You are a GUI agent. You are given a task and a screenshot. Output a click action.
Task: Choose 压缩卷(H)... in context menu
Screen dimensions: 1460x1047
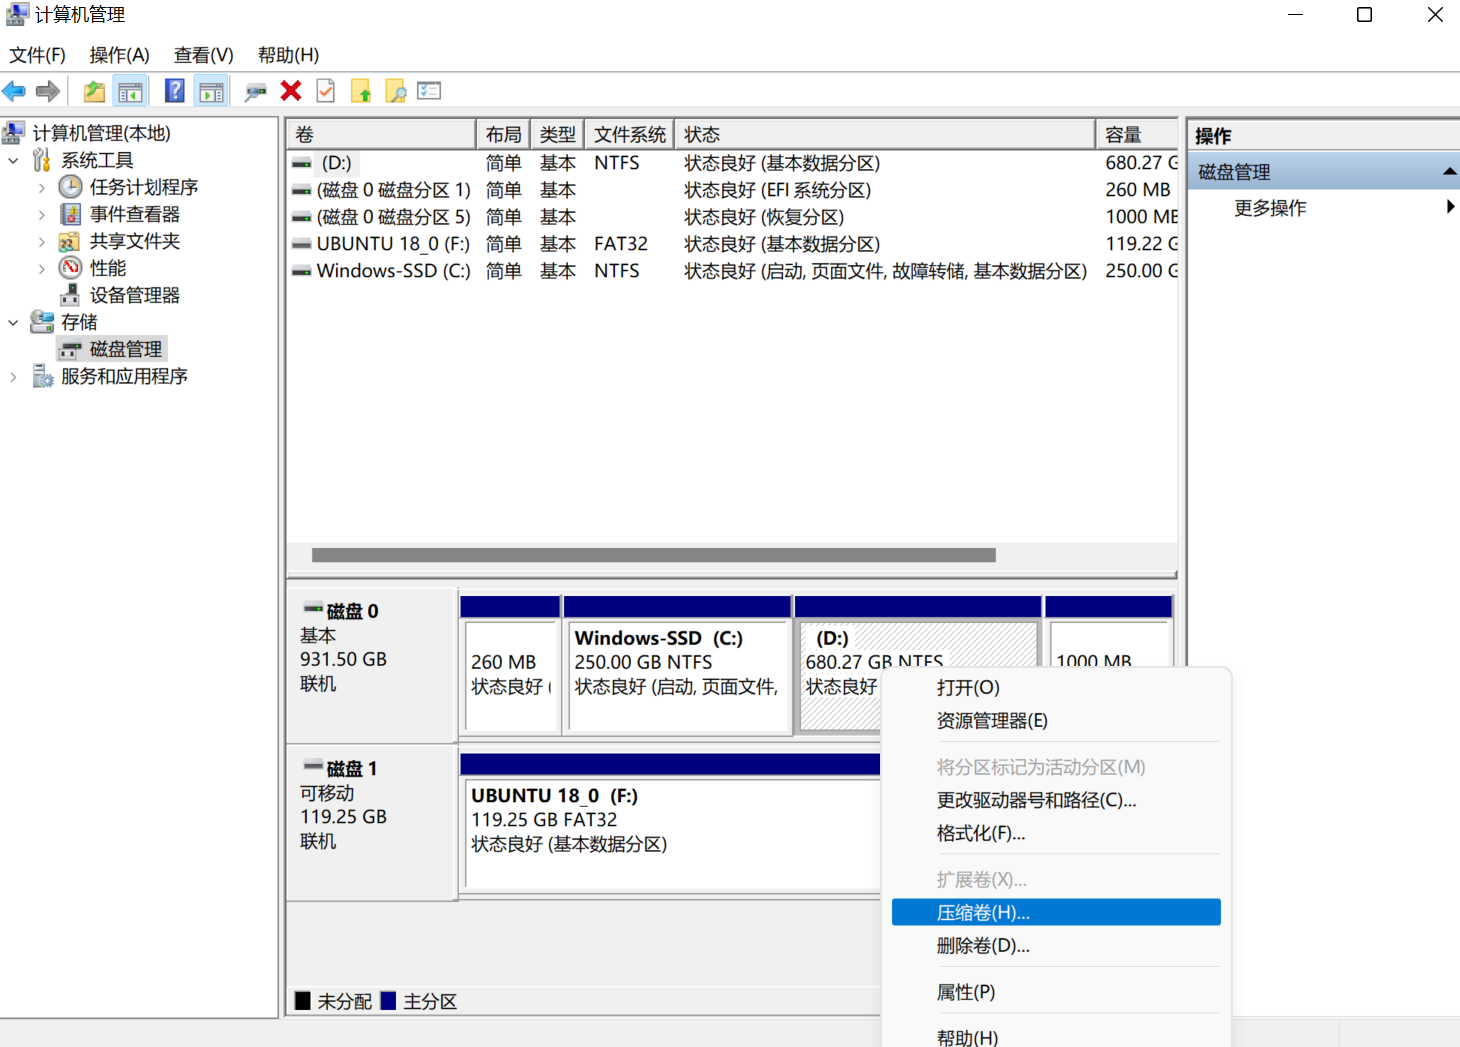click(1056, 912)
